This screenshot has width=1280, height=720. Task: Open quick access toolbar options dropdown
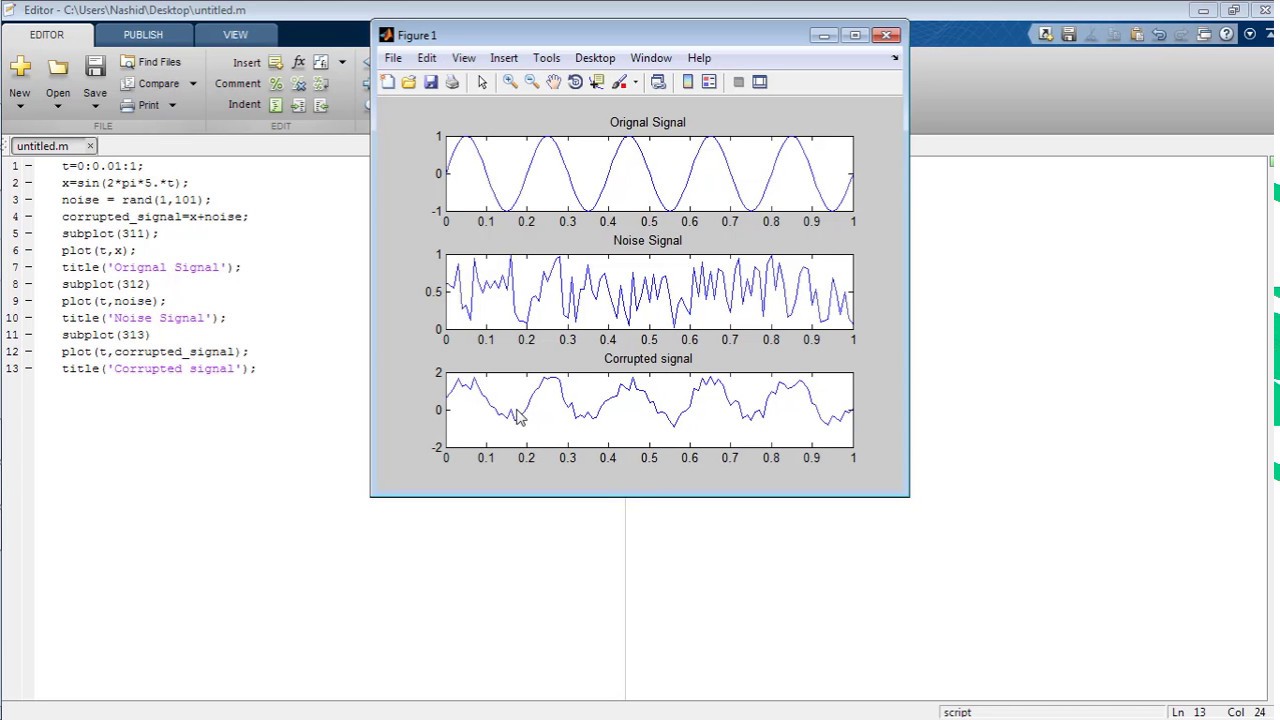[1250, 35]
